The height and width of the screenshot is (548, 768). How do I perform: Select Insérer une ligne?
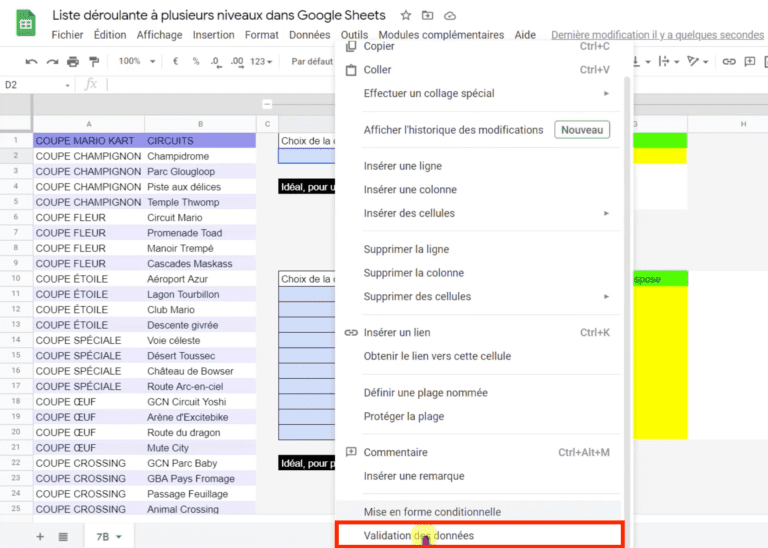(480, 166)
